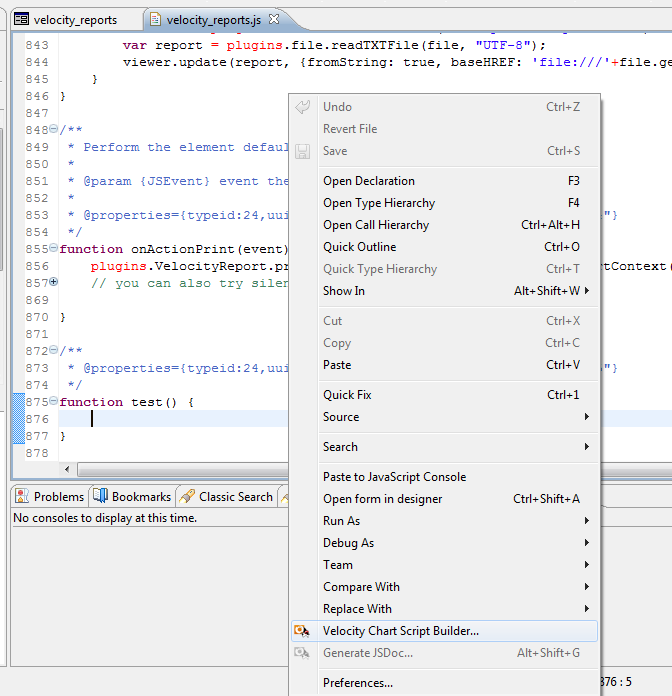The image size is (672, 696).
Task: Expand the Search submenu
Action: pyautogui.click(x=444, y=447)
